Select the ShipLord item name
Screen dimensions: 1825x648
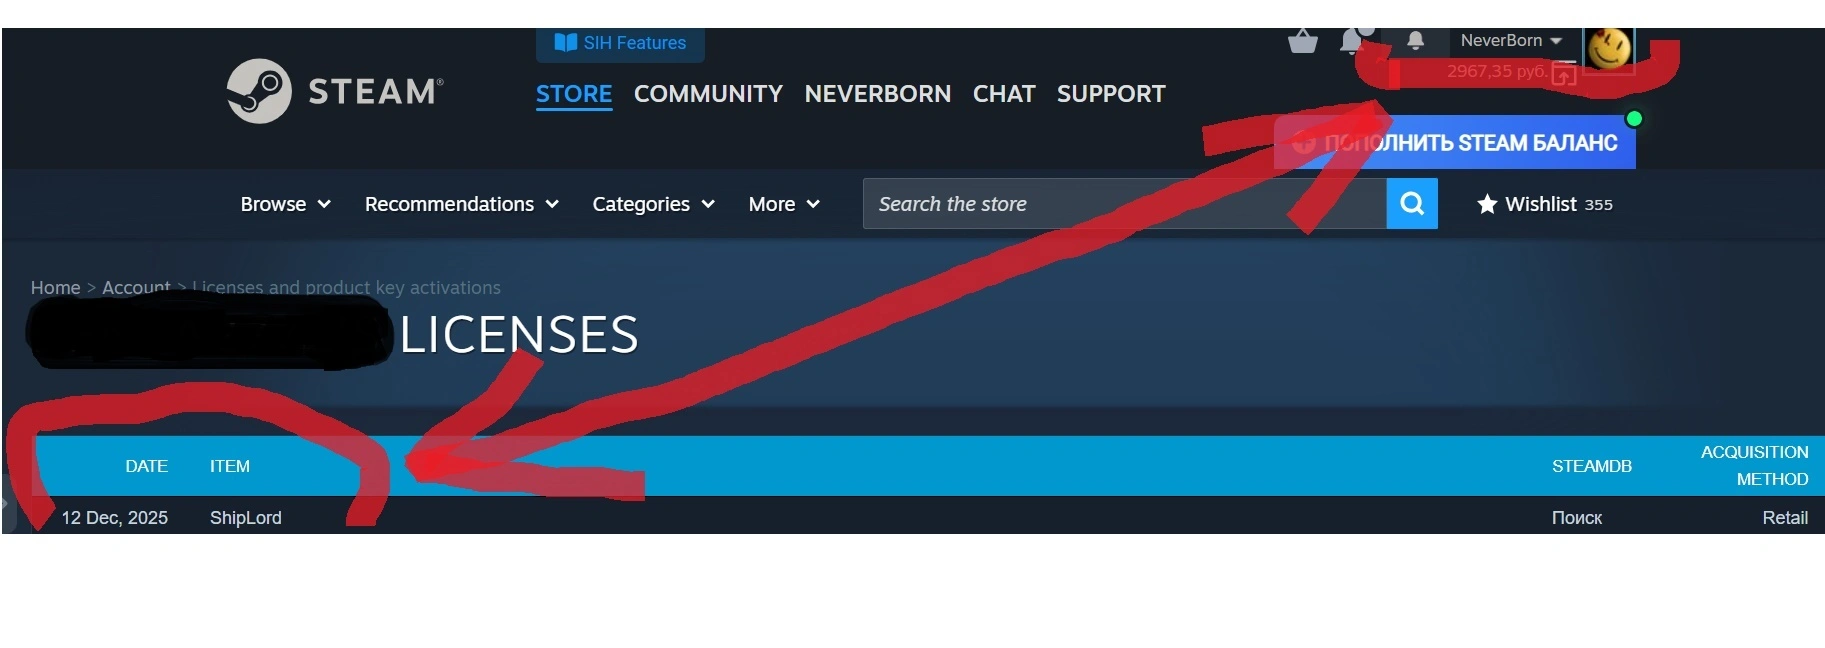tap(246, 518)
